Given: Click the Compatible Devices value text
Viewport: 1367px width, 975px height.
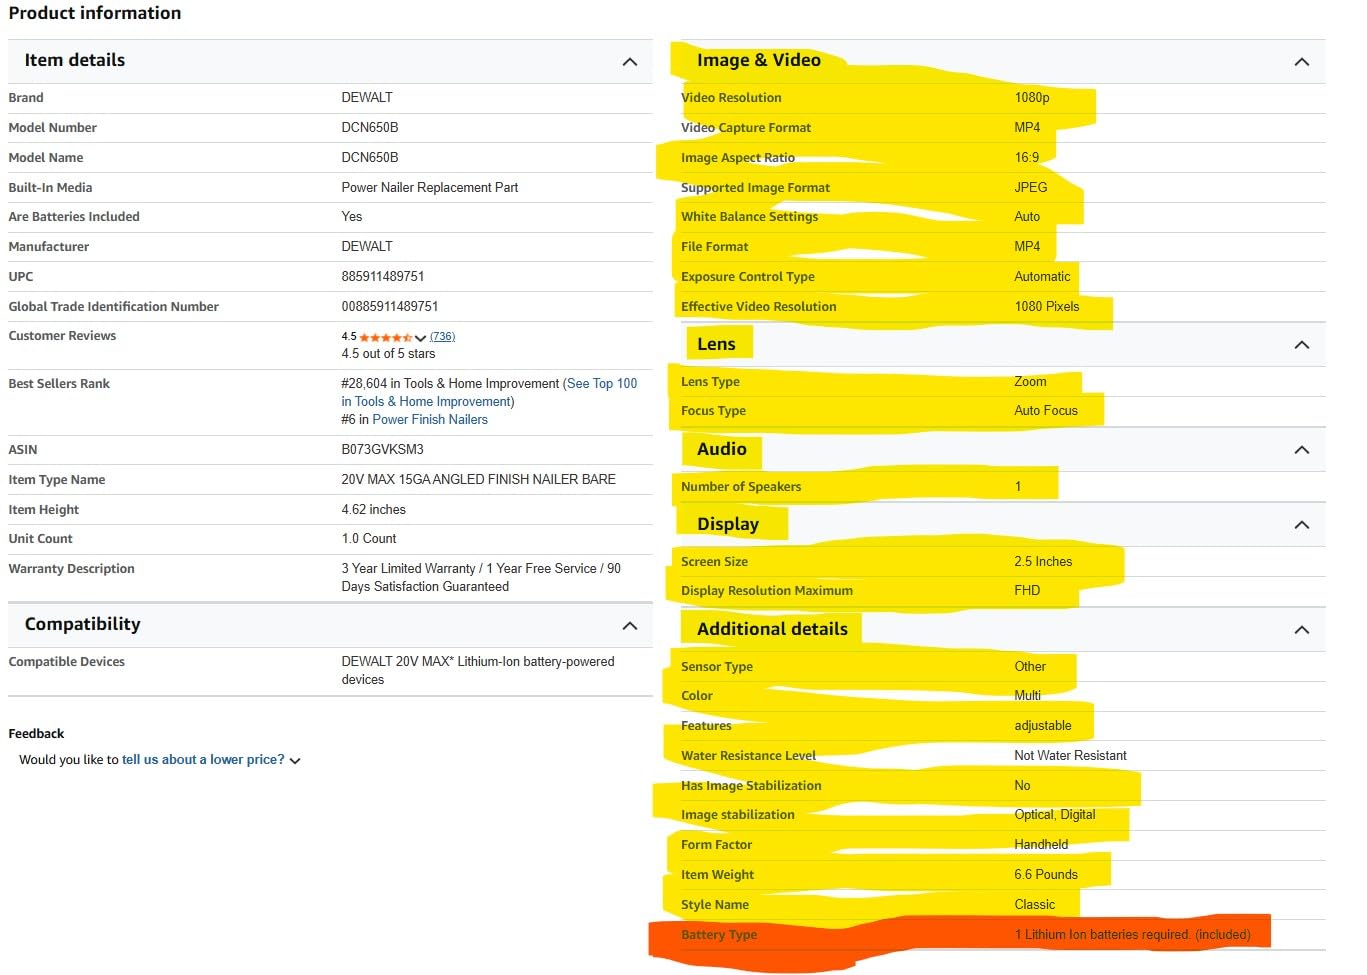Looking at the screenshot, I should click(x=478, y=671).
